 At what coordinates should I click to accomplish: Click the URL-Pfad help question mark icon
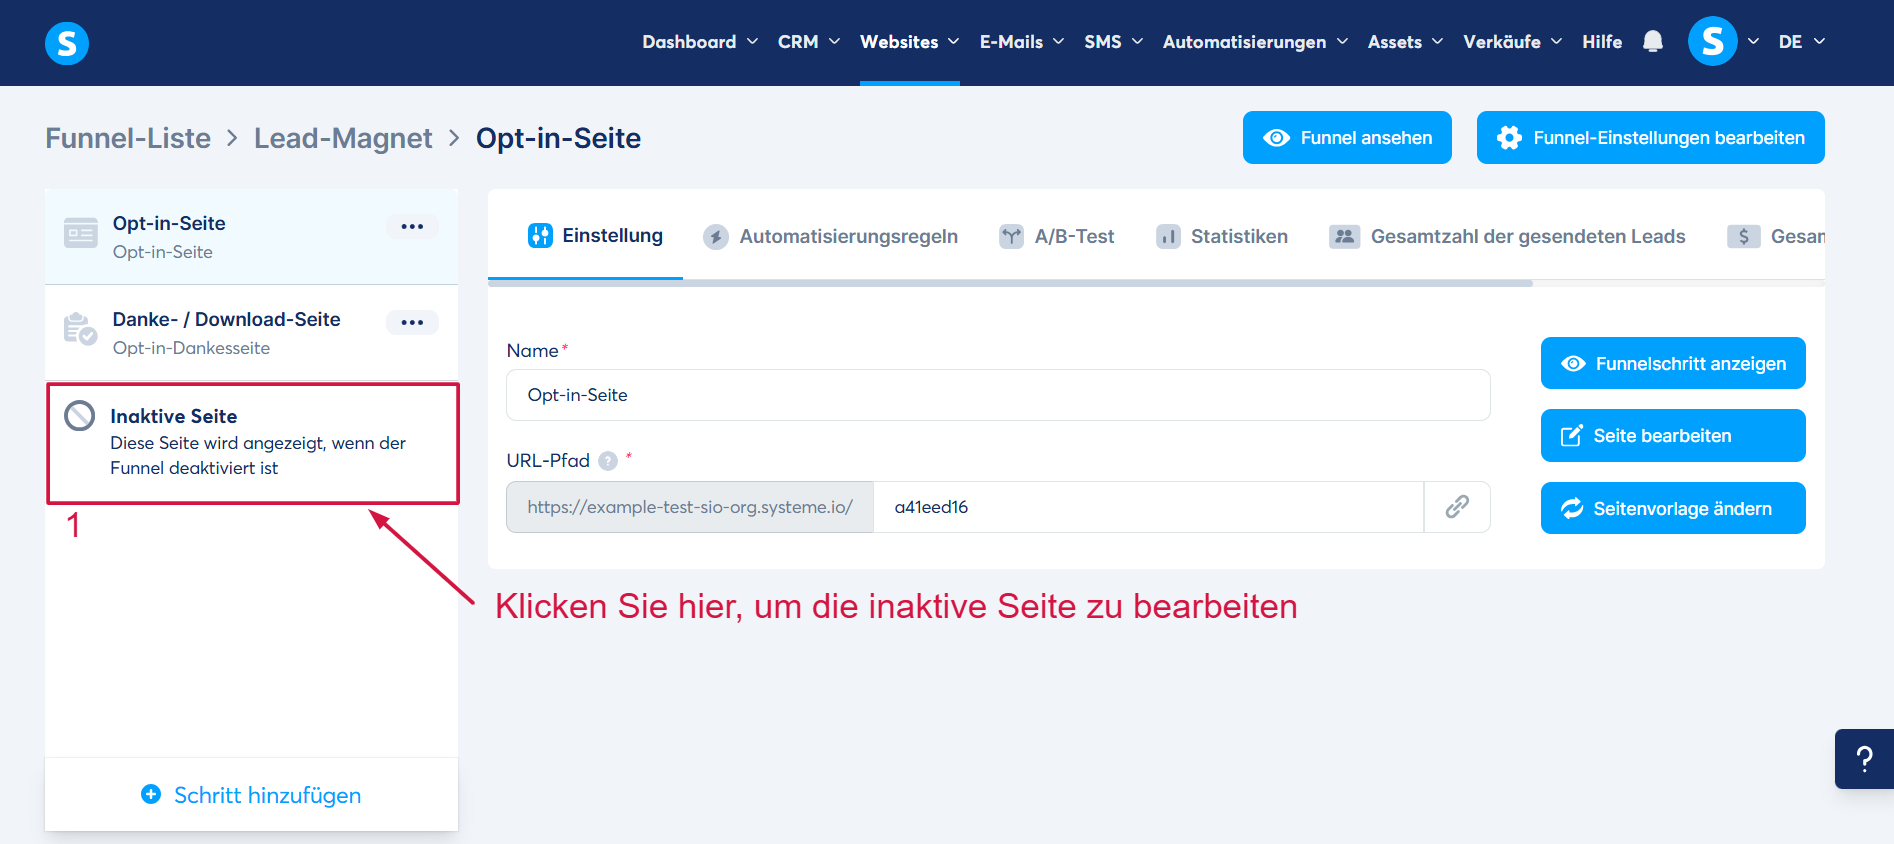point(608,461)
